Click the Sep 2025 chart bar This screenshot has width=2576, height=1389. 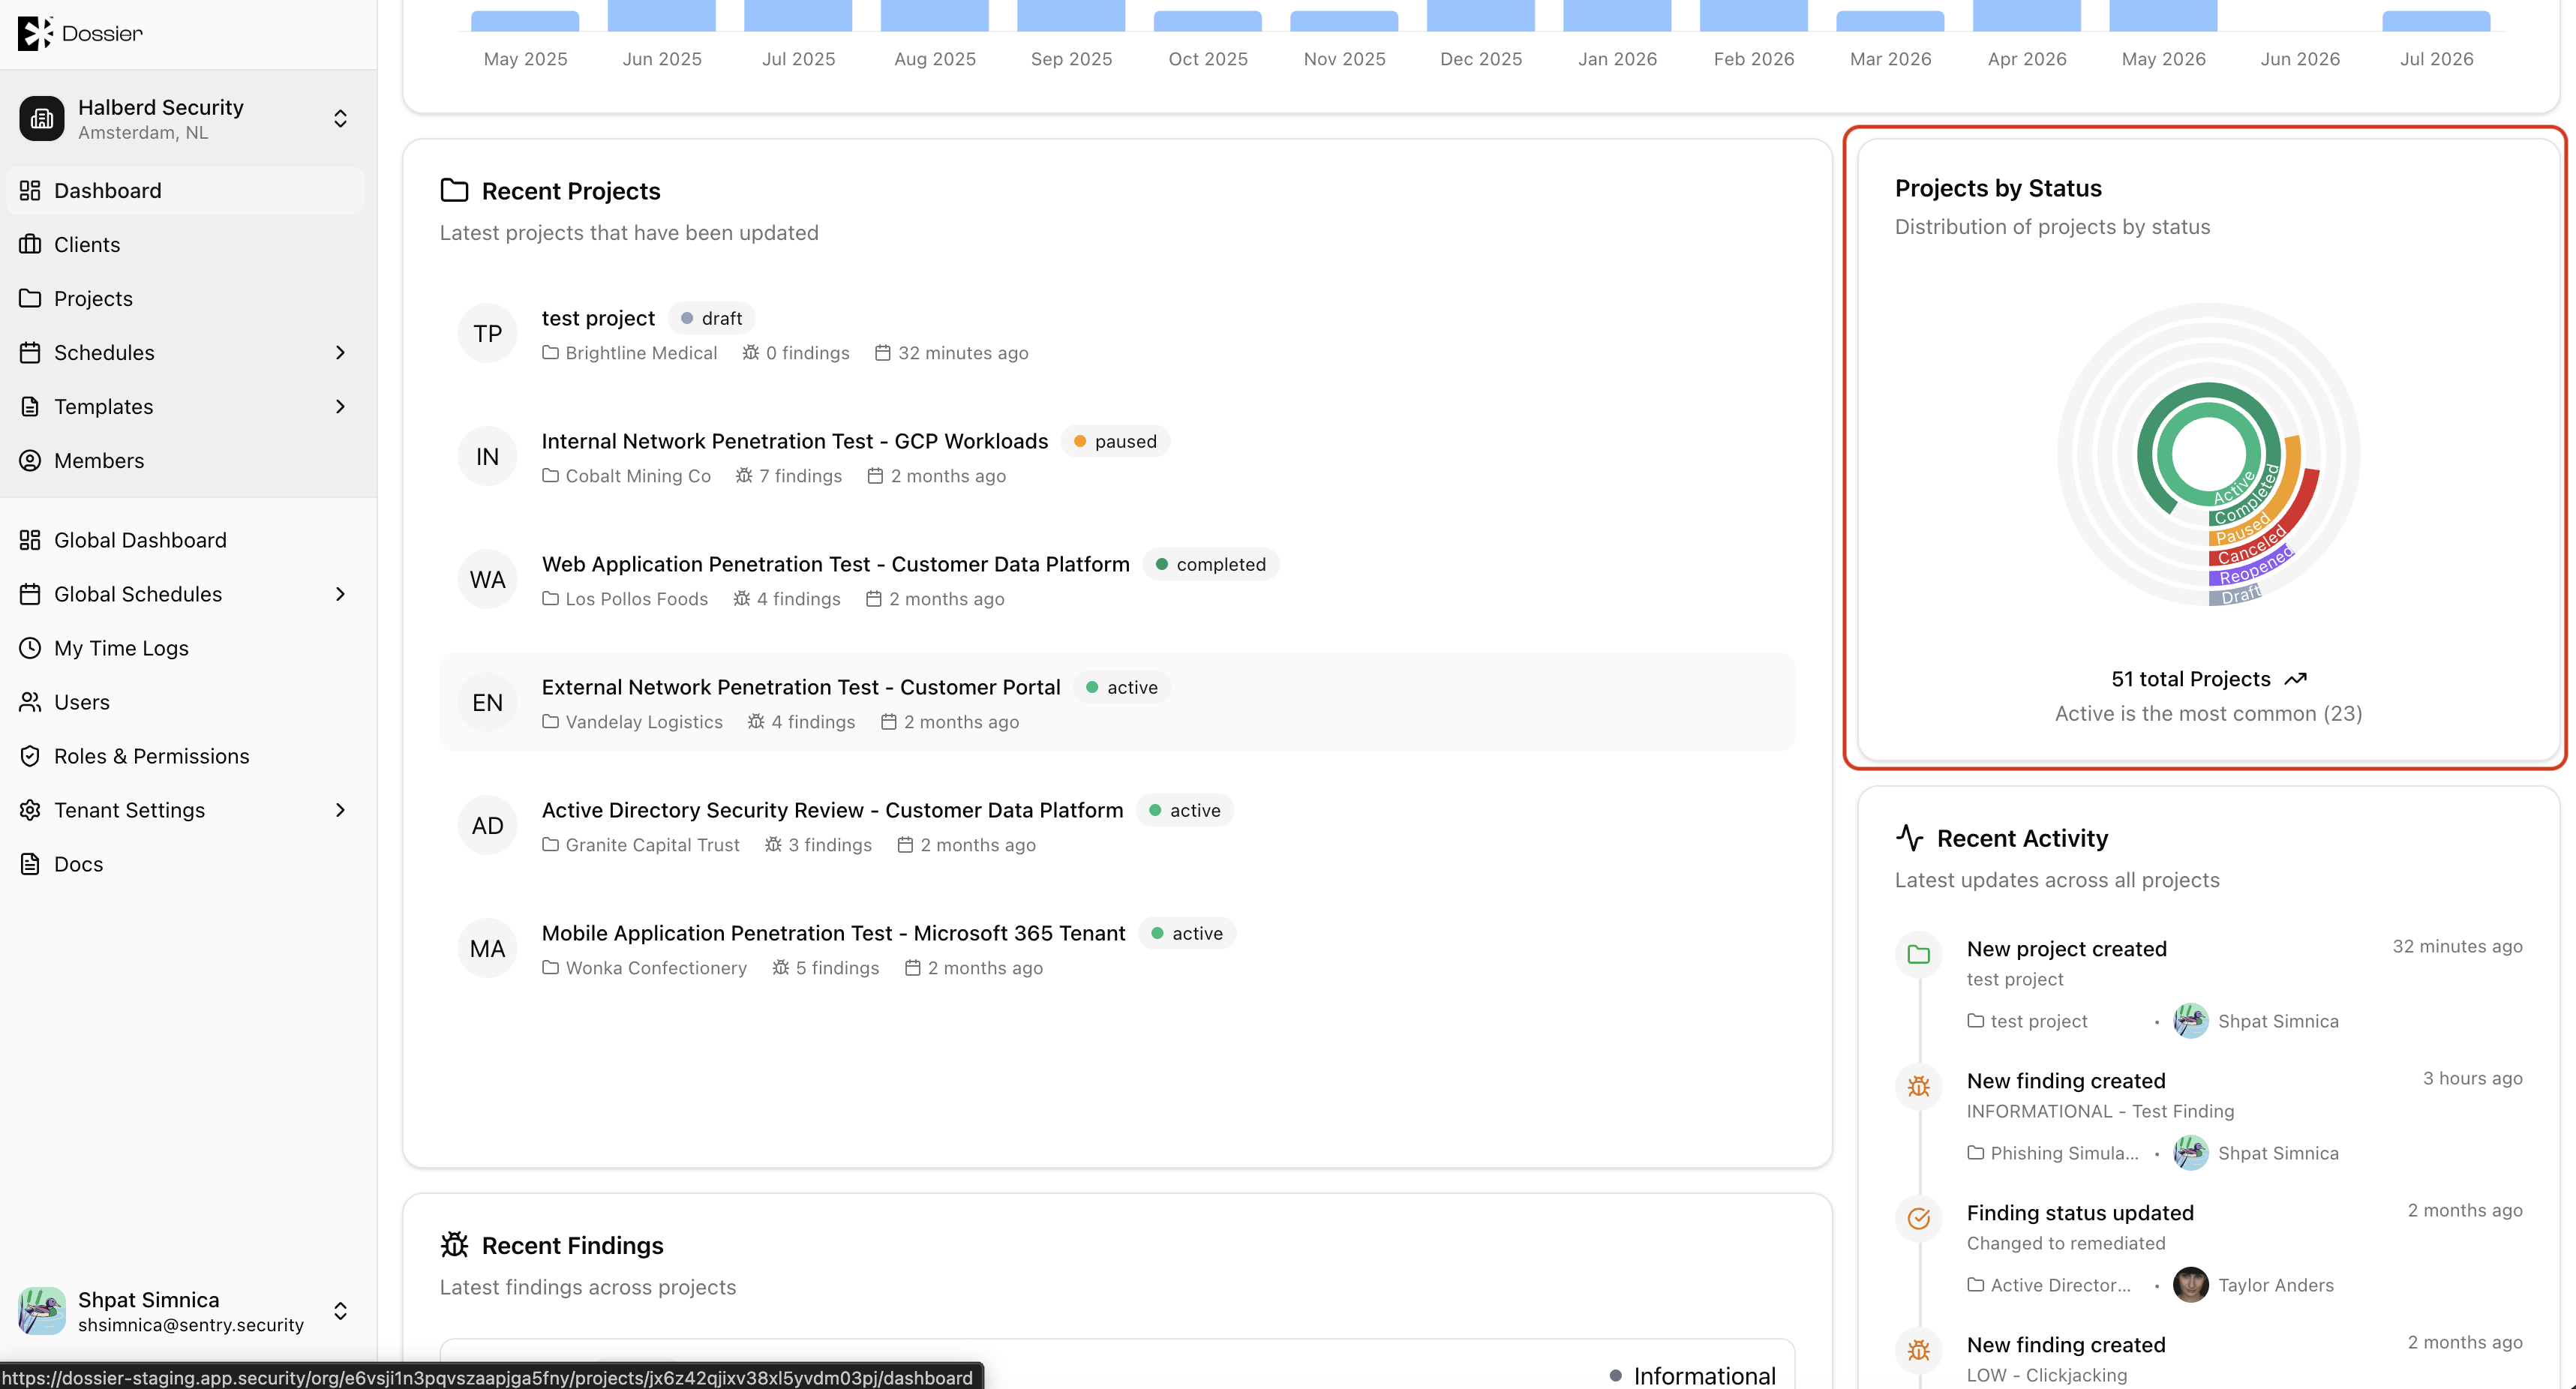pyautogui.click(x=1071, y=15)
